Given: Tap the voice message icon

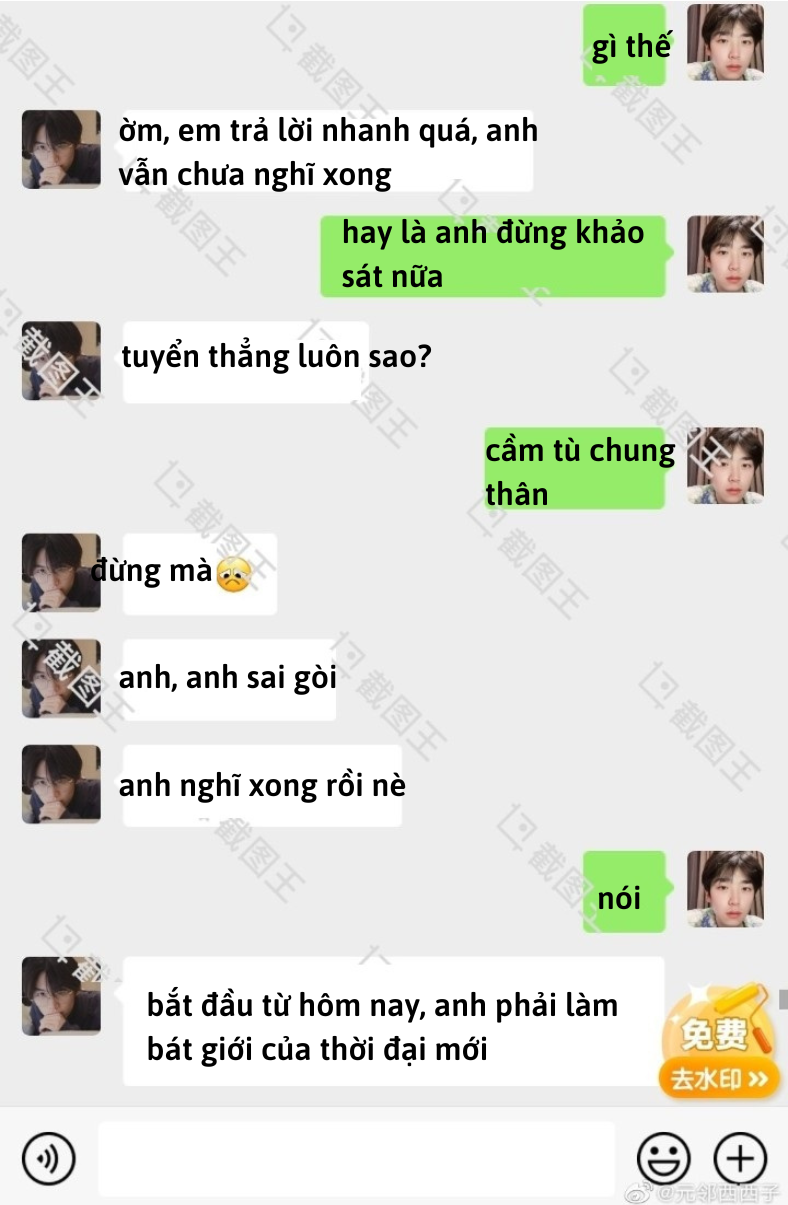Looking at the screenshot, I should pos(49,1159).
